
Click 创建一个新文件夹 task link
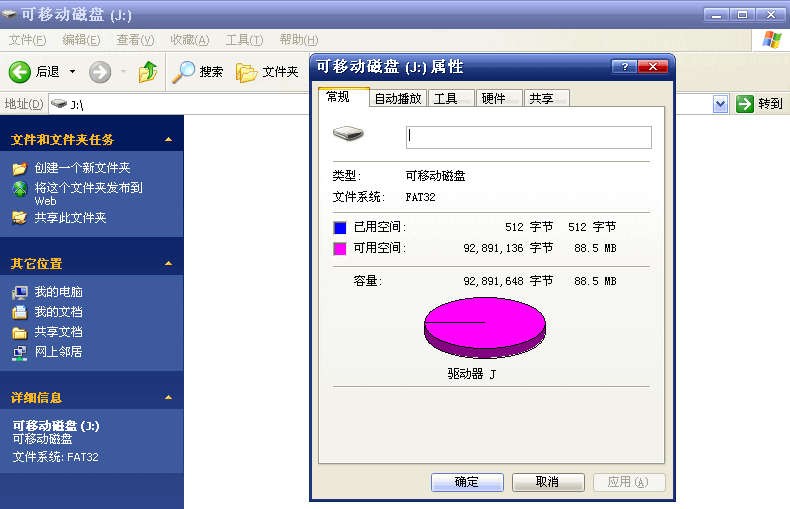tap(82, 168)
